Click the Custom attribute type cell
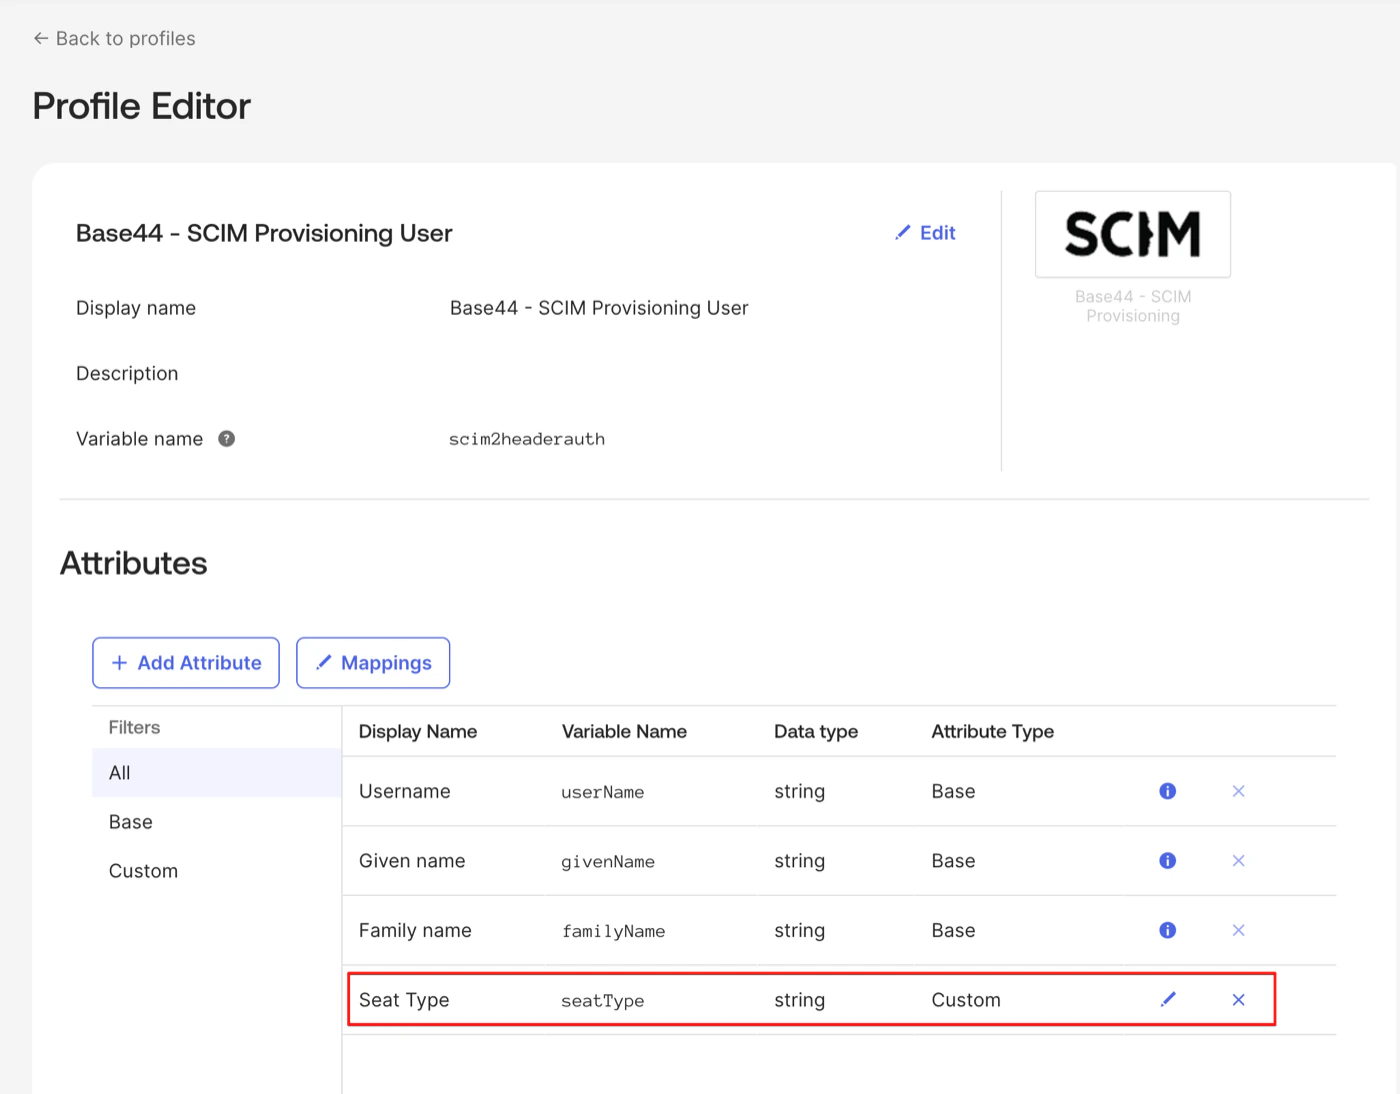The width and height of the screenshot is (1400, 1094). pos(966,1000)
